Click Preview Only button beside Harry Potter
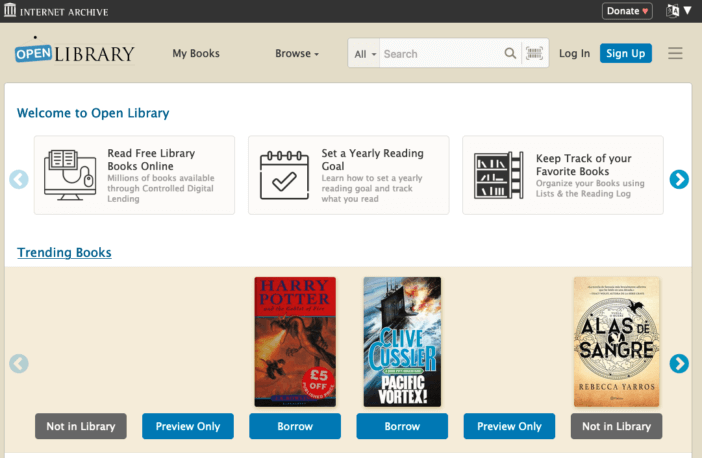This screenshot has height=458, width=702. coord(188,426)
